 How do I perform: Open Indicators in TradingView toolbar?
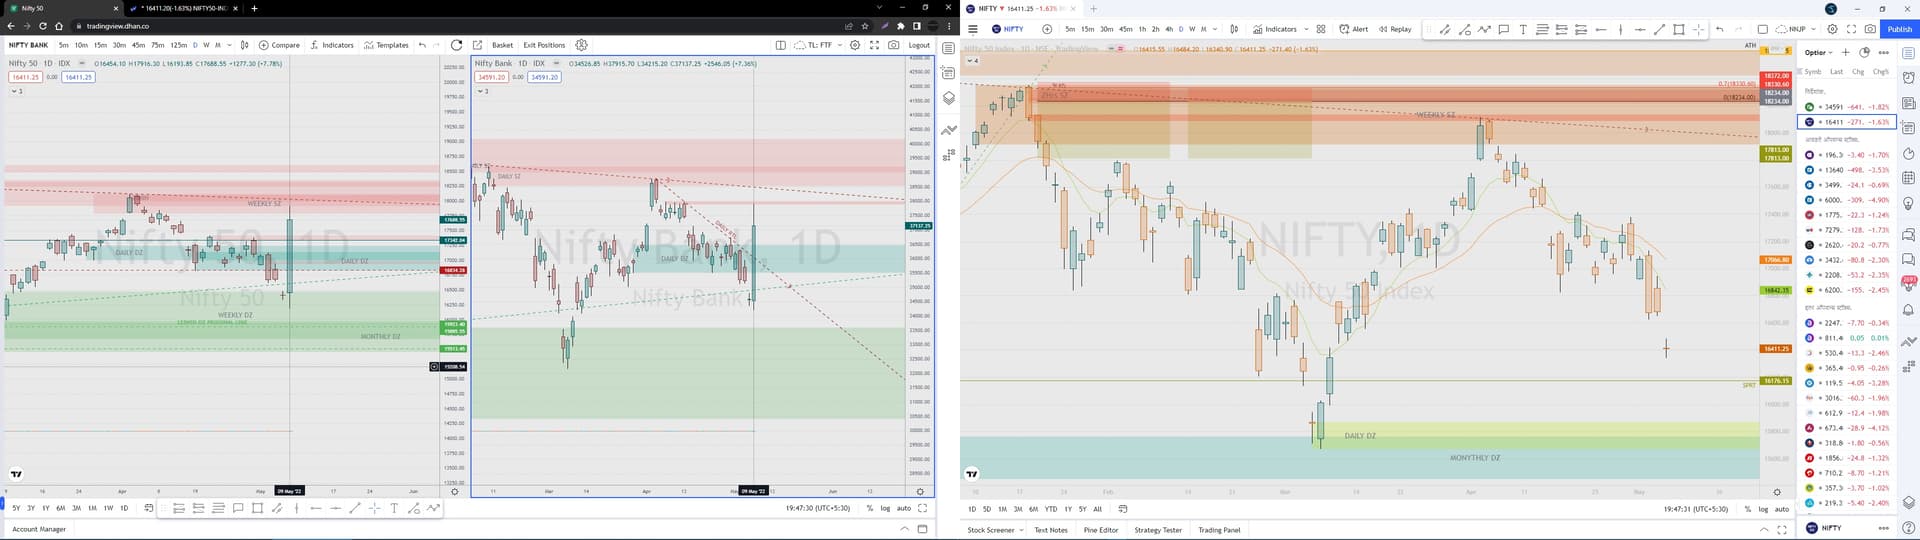click(1275, 29)
